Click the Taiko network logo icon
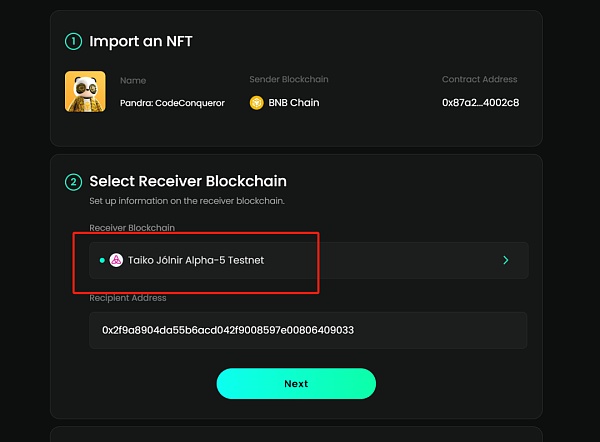Screen dimensions: 600x442 click(x=116, y=260)
